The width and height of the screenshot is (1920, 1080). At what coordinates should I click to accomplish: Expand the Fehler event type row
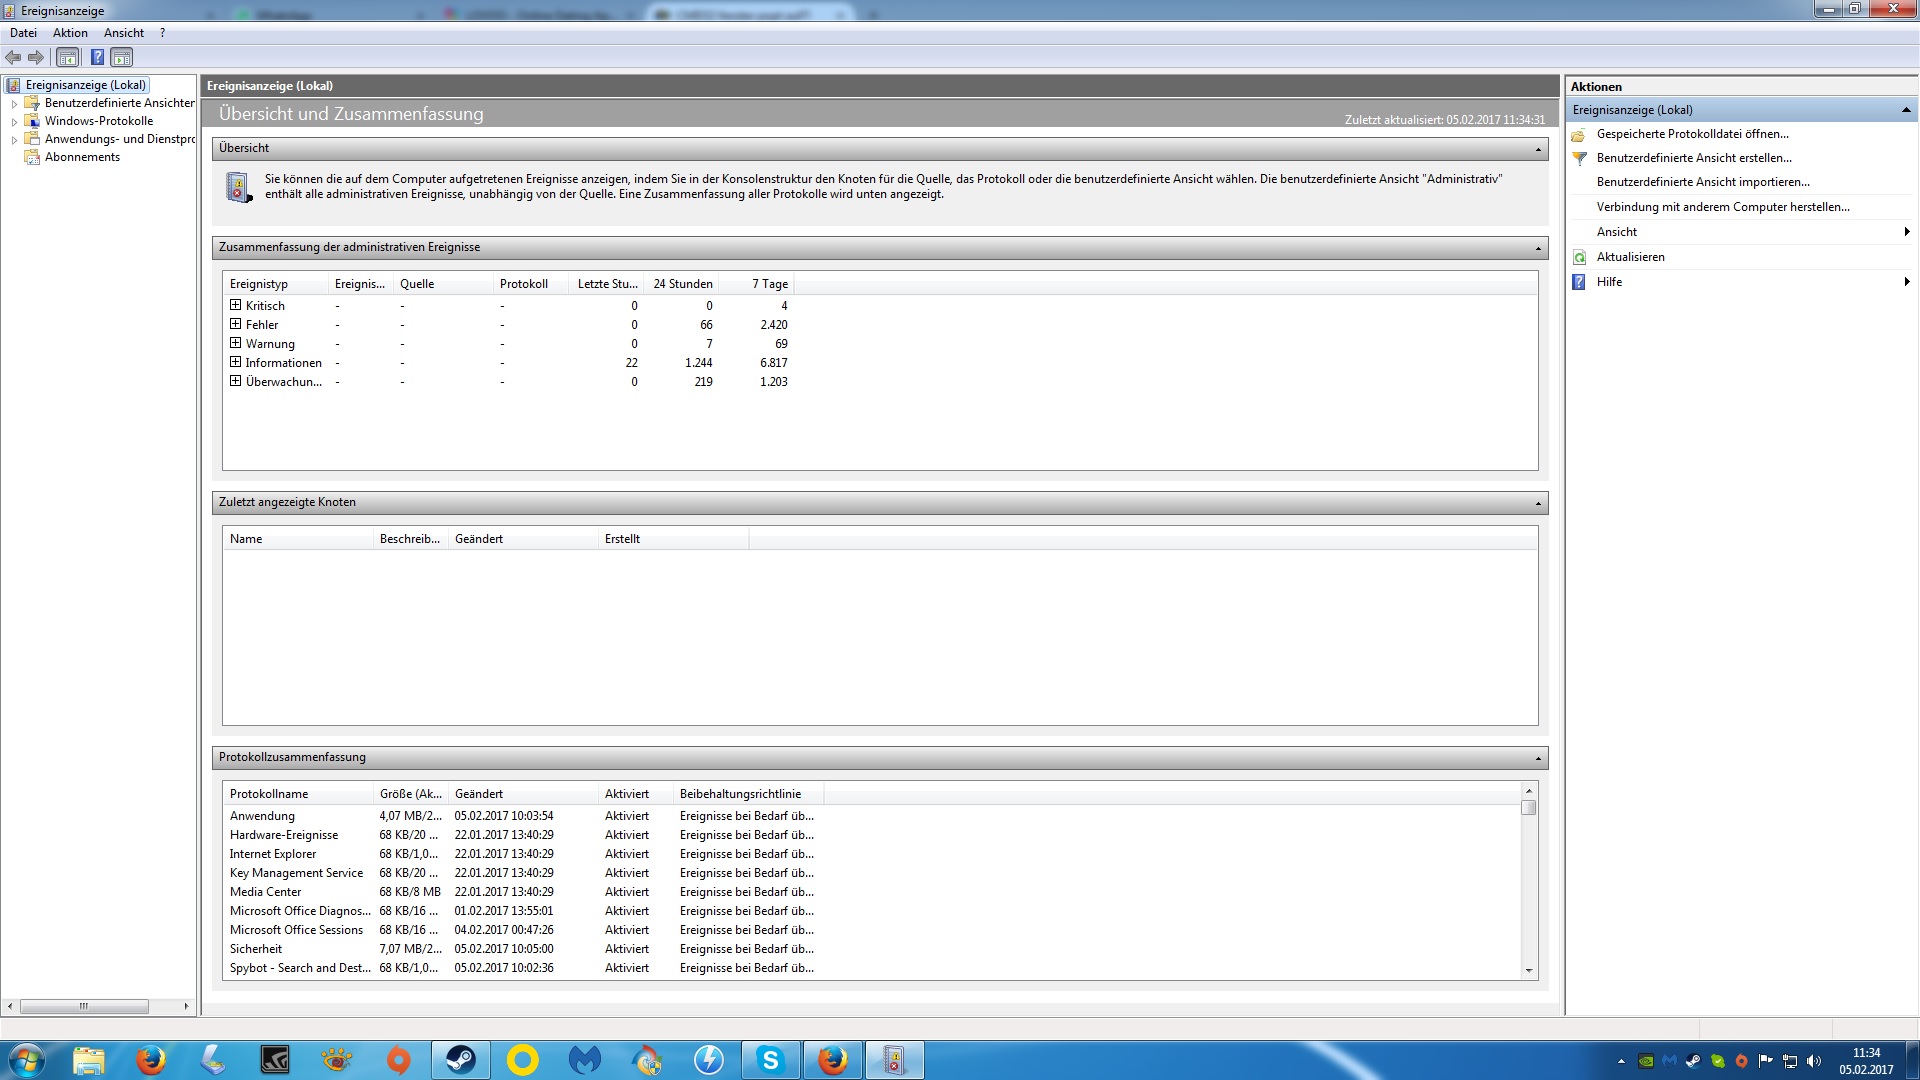[235, 324]
